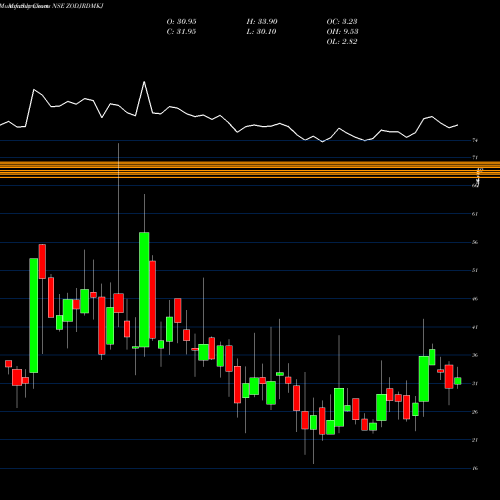Click the price axis label 16
Screen dimensions: 500x500
coord(475,468)
